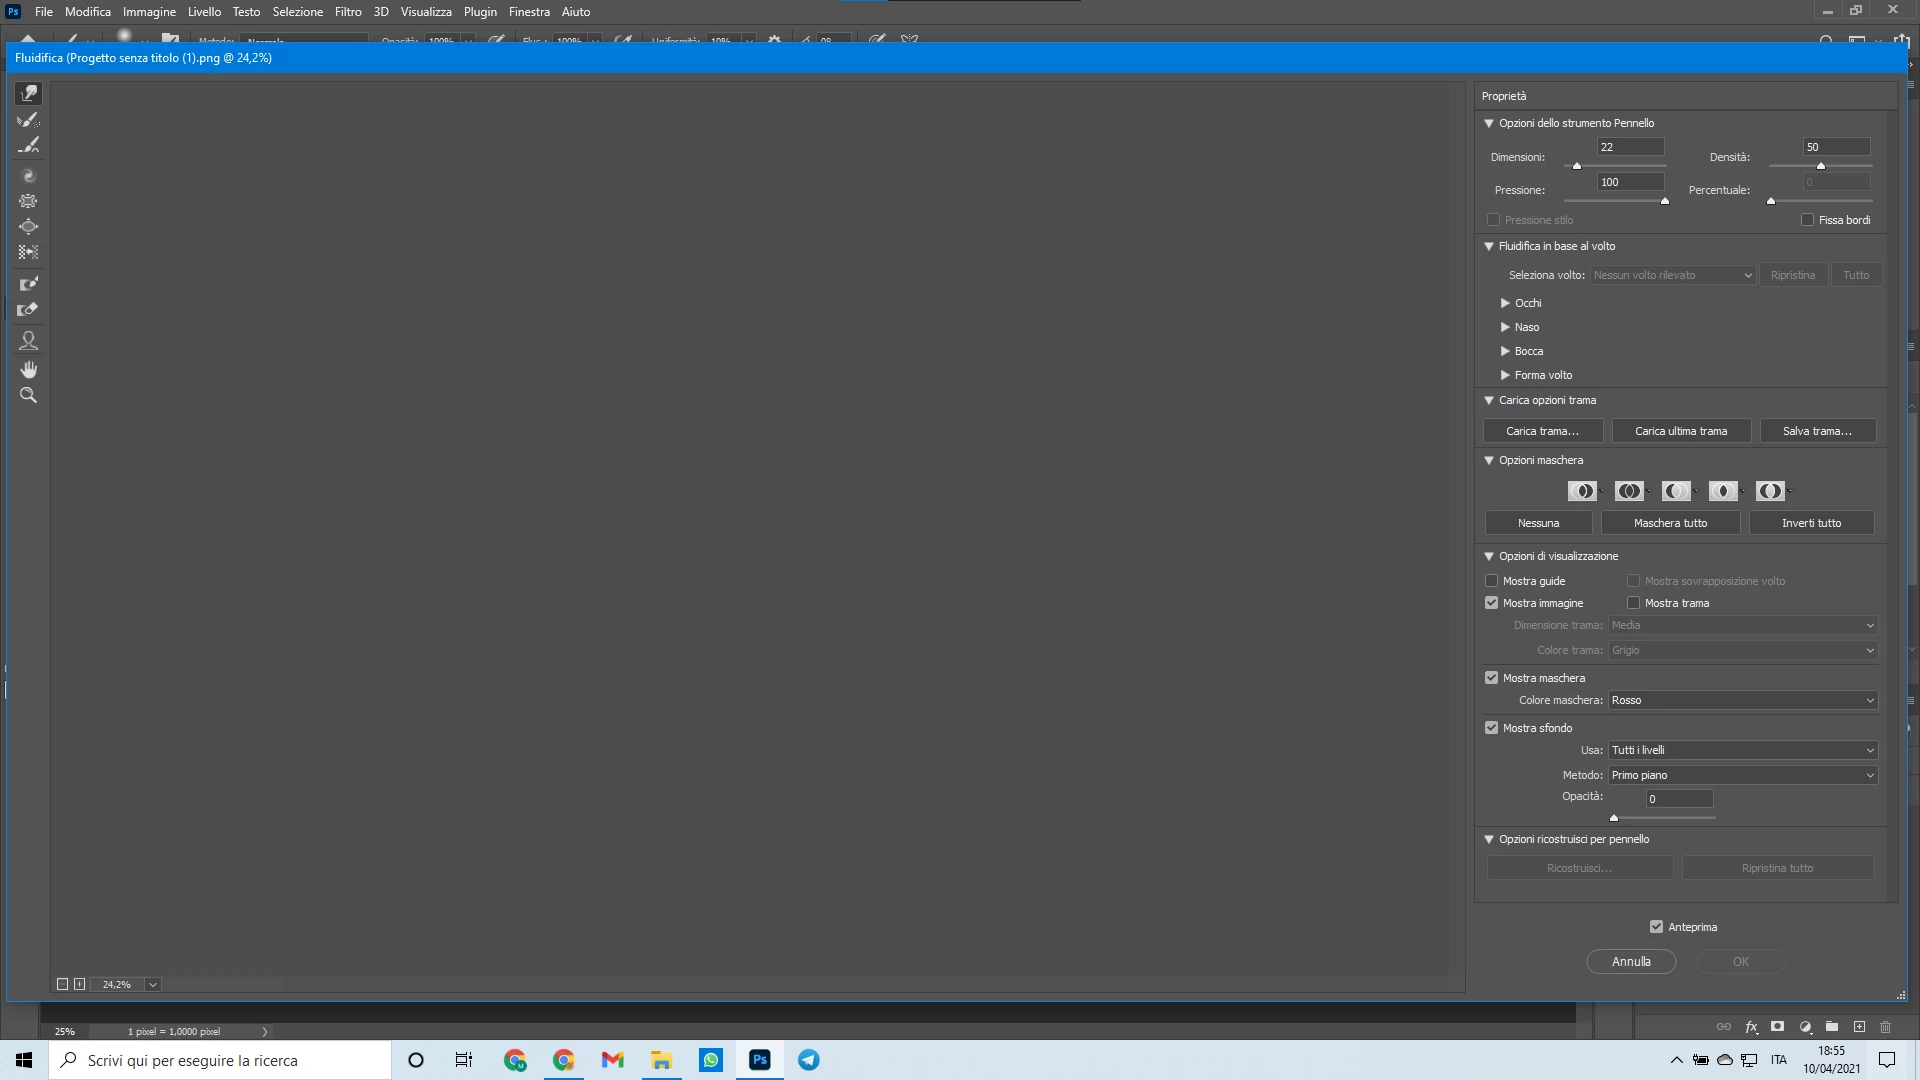Image resolution: width=1920 pixels, height=1080 pixels.
Task: Click the Annulla button
Action: (x=1631, y=961)
